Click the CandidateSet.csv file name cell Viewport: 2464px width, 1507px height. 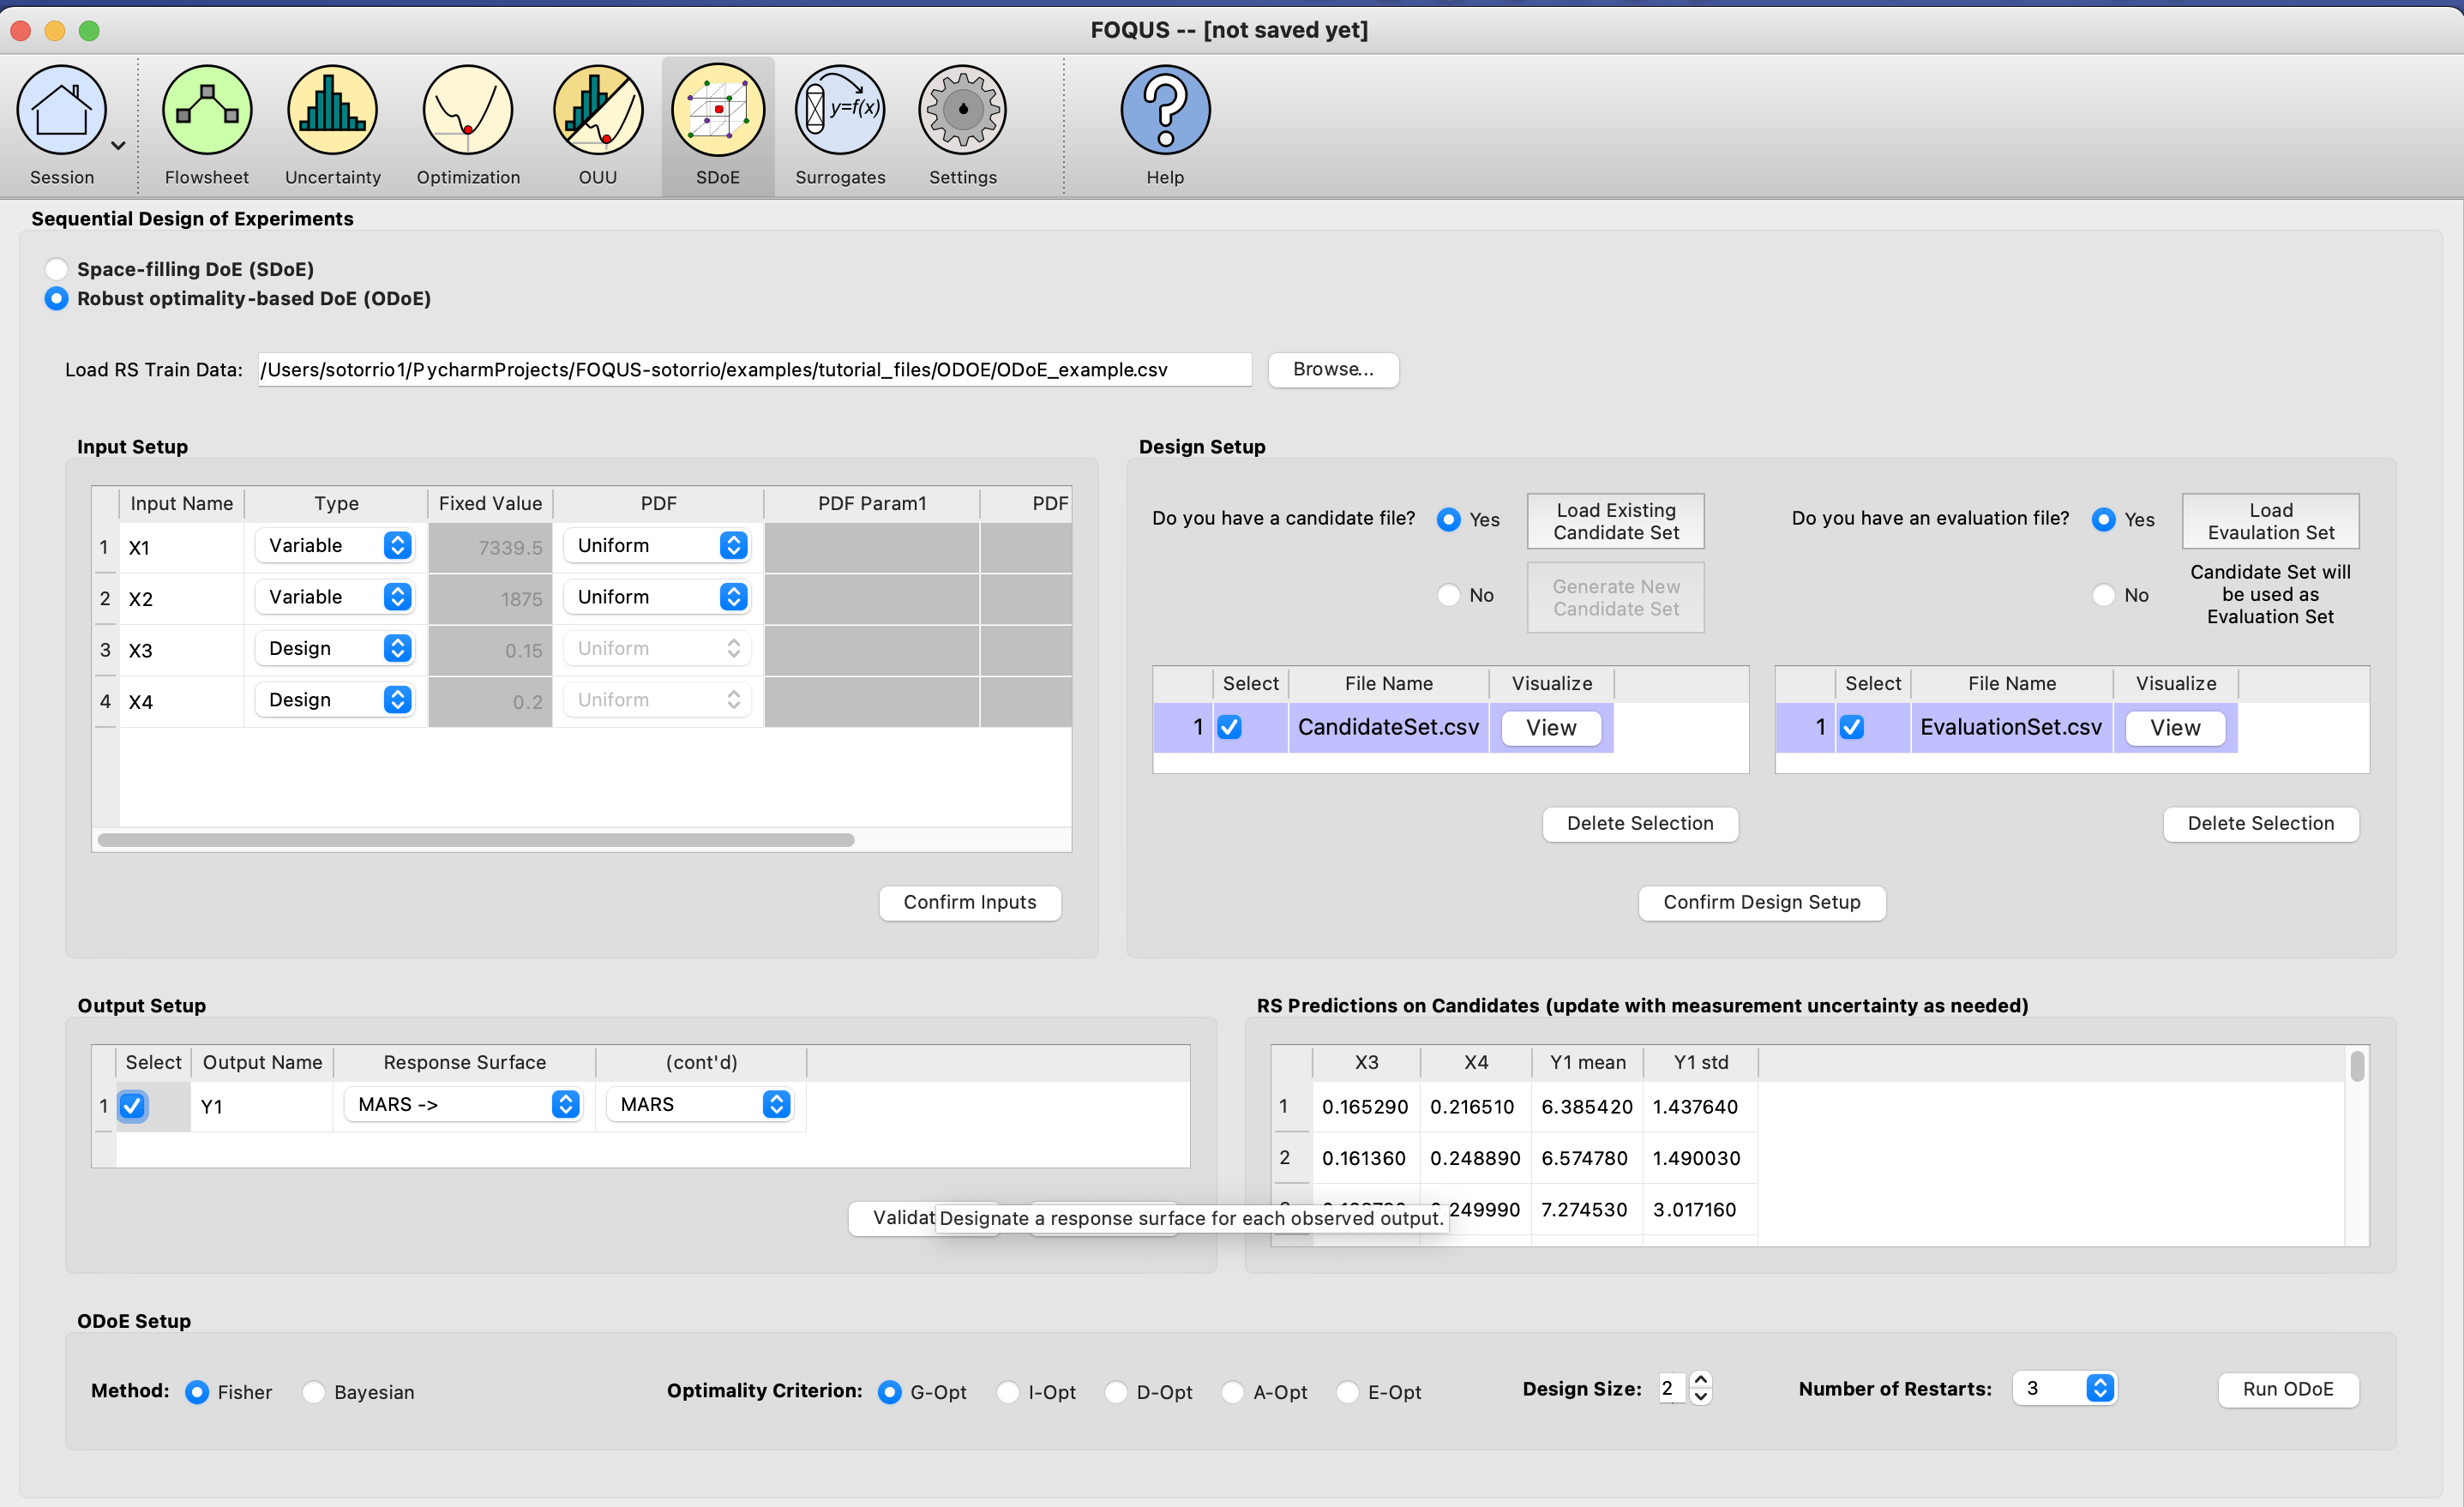1388,727
